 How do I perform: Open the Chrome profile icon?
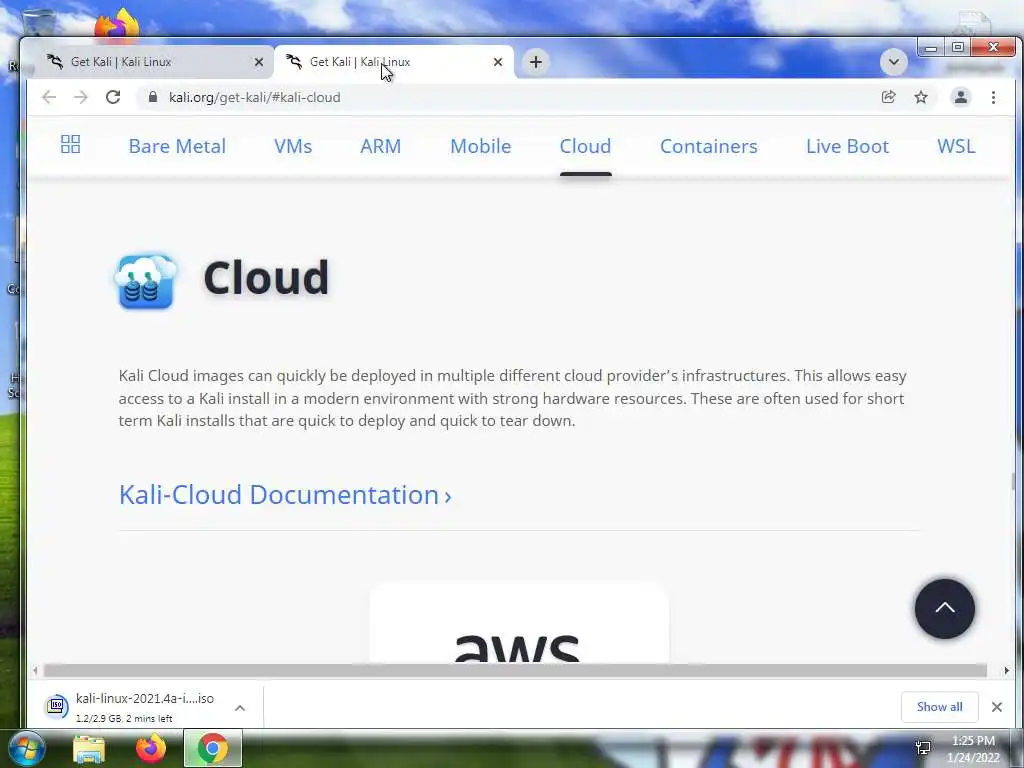[961, 97]
